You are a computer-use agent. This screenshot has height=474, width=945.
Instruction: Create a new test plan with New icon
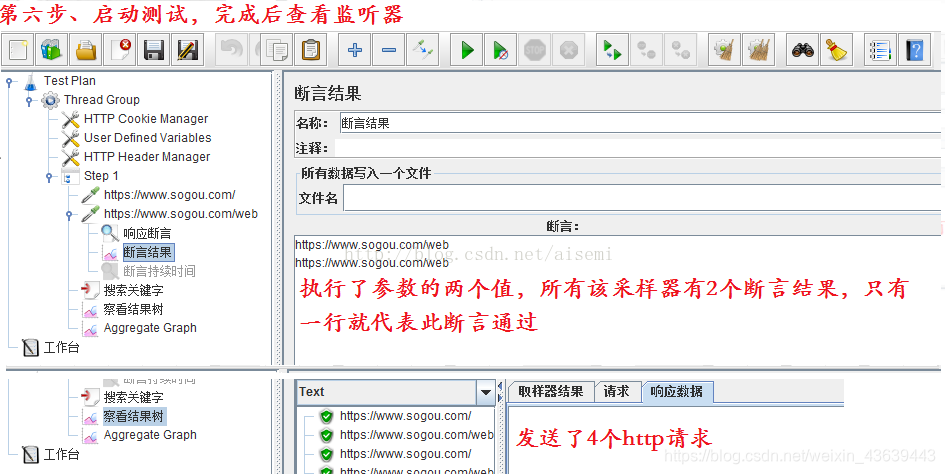19,50
